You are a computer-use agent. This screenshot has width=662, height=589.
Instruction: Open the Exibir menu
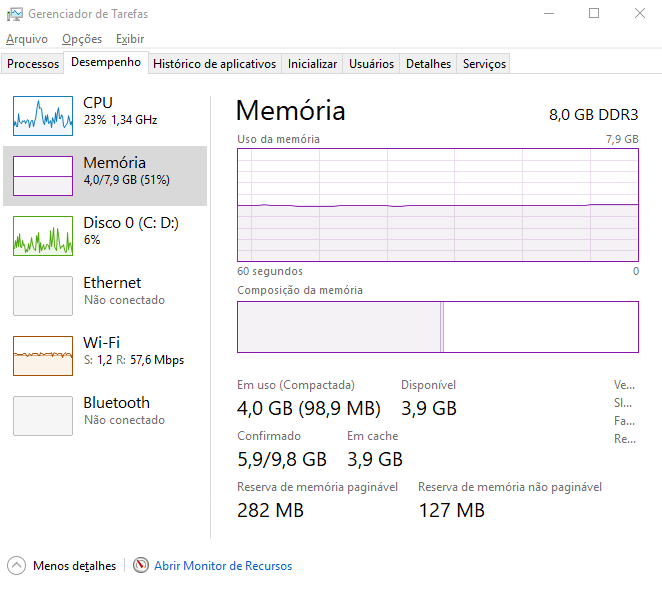pos(130,39)
